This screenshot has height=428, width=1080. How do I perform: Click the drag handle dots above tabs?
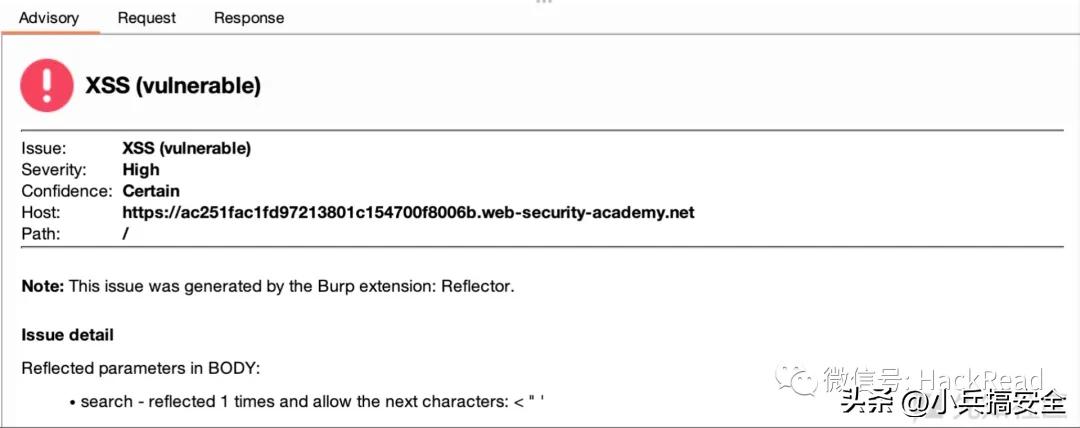tap(545, 2)
